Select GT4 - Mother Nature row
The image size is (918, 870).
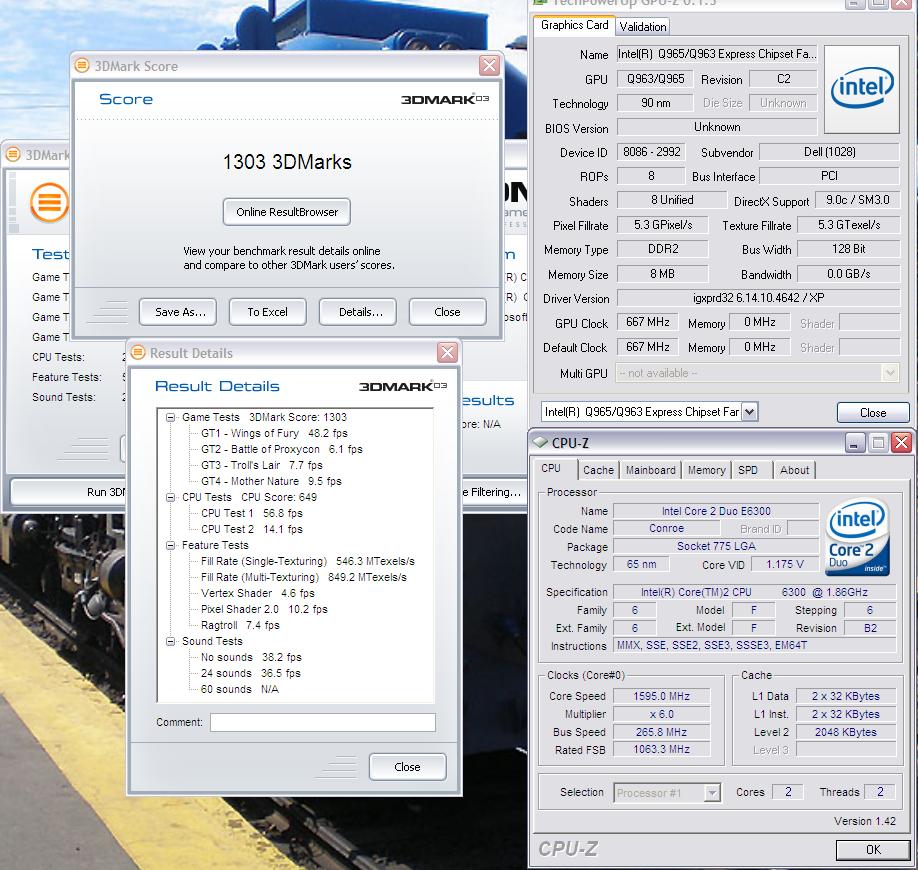click(x=271, y=481)
